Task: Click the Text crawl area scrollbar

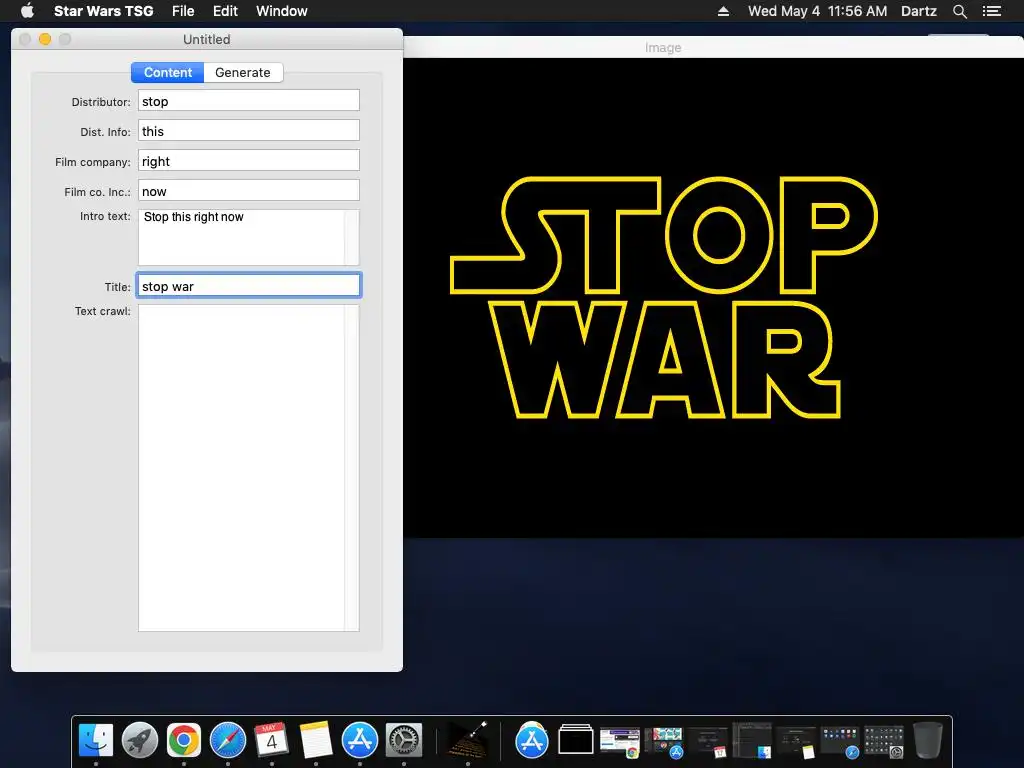Action: click(x=352, y=468)
